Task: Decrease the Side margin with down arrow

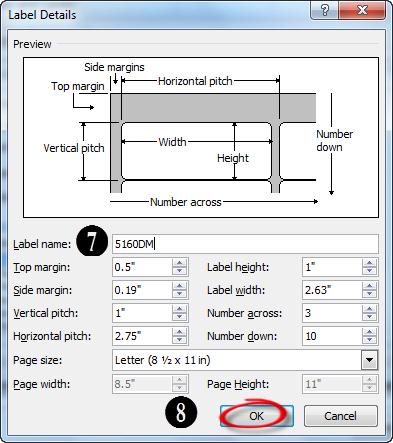Action: coord(180,294)
